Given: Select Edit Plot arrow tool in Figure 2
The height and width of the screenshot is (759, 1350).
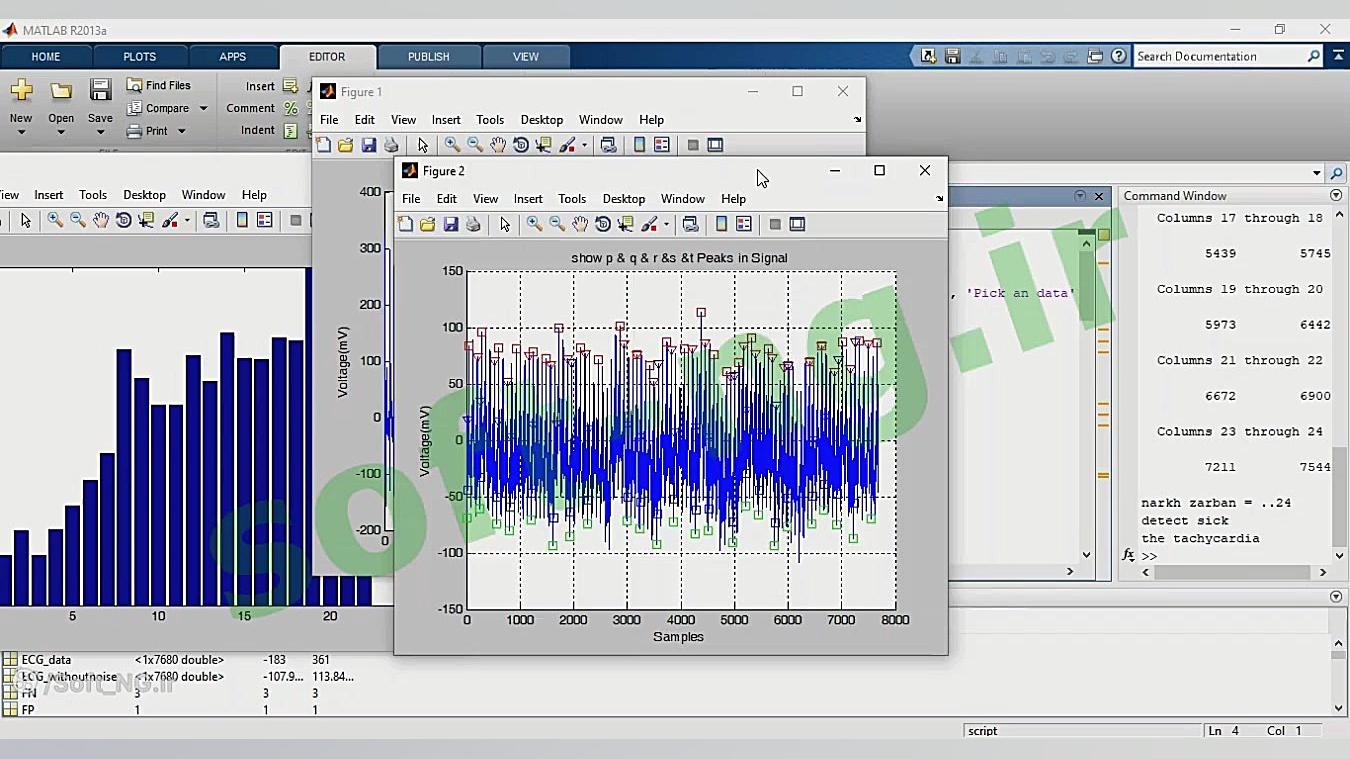Looking at the screenshot, I should 505,224.
